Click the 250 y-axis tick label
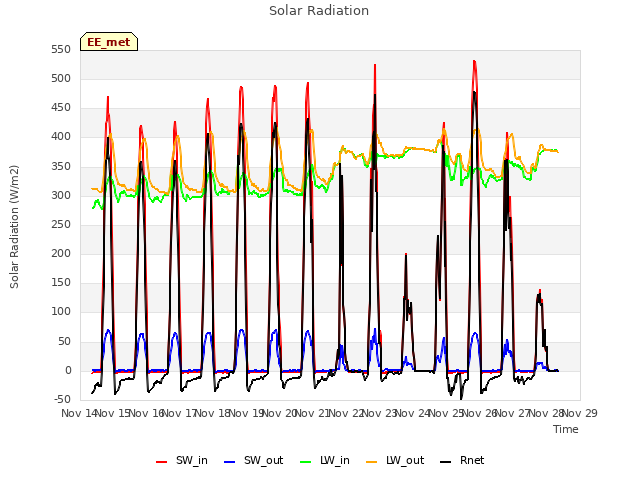The width and height of the screenshot is (640, 480). pyautogui.click(x=61, y=224)
